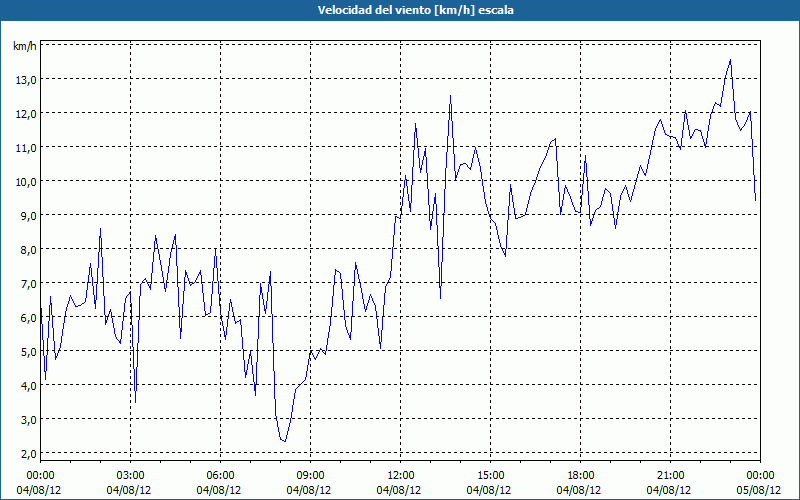Select the 7,0 y-axis value
Viewport: 800px width, 500px height.
(x=29, y=284)
